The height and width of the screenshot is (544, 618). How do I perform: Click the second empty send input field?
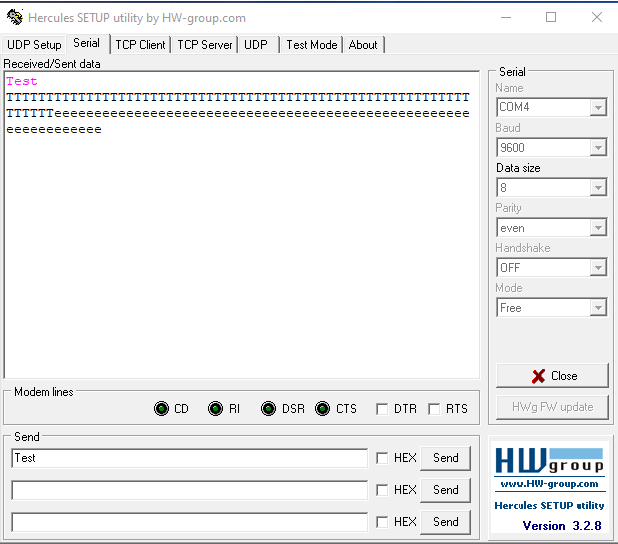[x=190, y=490]
